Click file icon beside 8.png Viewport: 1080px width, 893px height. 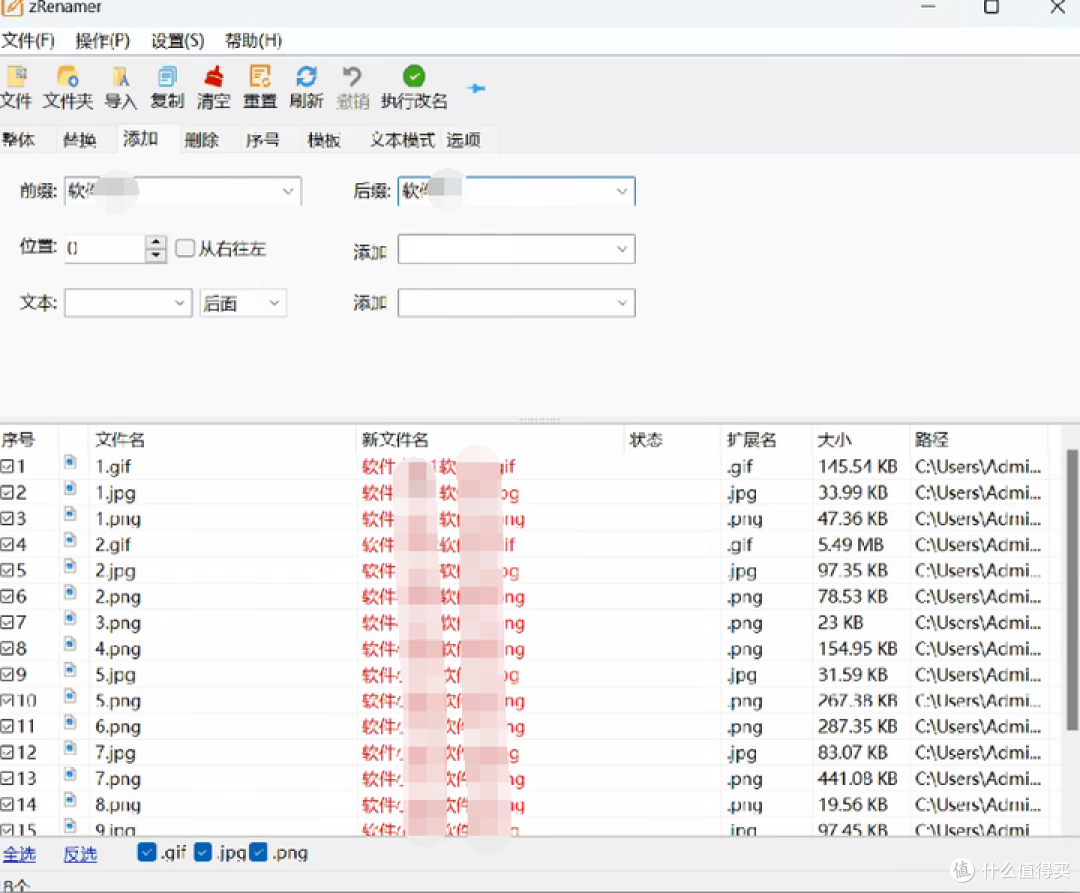(x=70, y=799)
